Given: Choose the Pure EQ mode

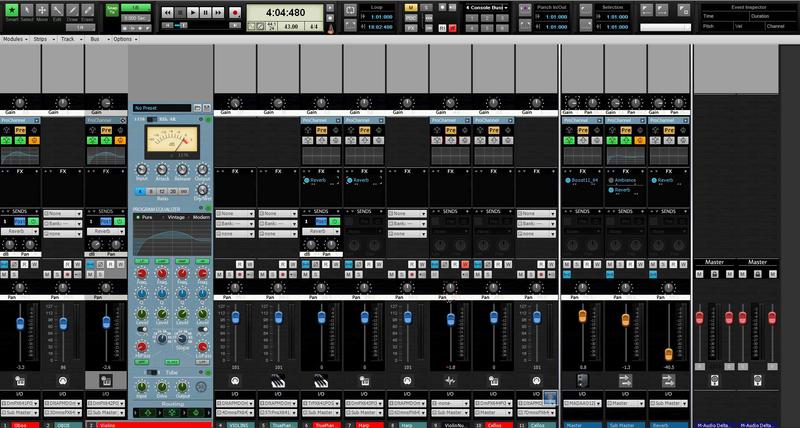Looking at the screenshot, I should pos(144,217).
